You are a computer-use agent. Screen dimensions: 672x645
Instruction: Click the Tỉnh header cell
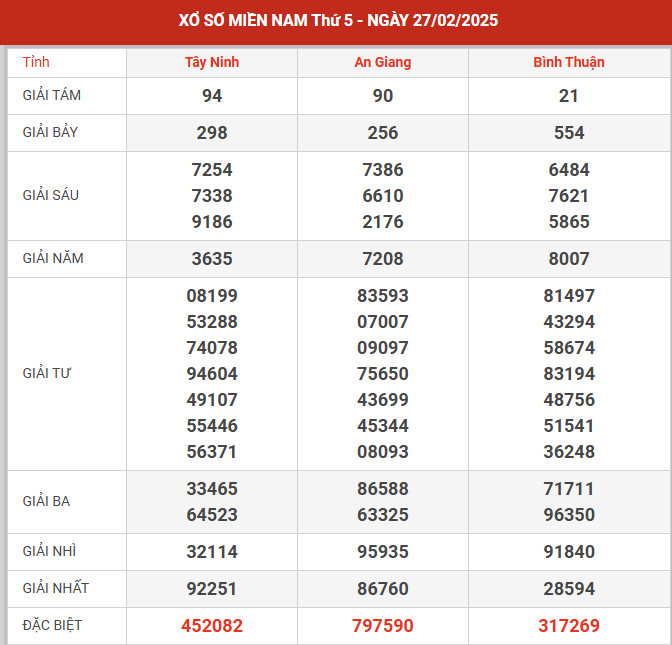36,62
